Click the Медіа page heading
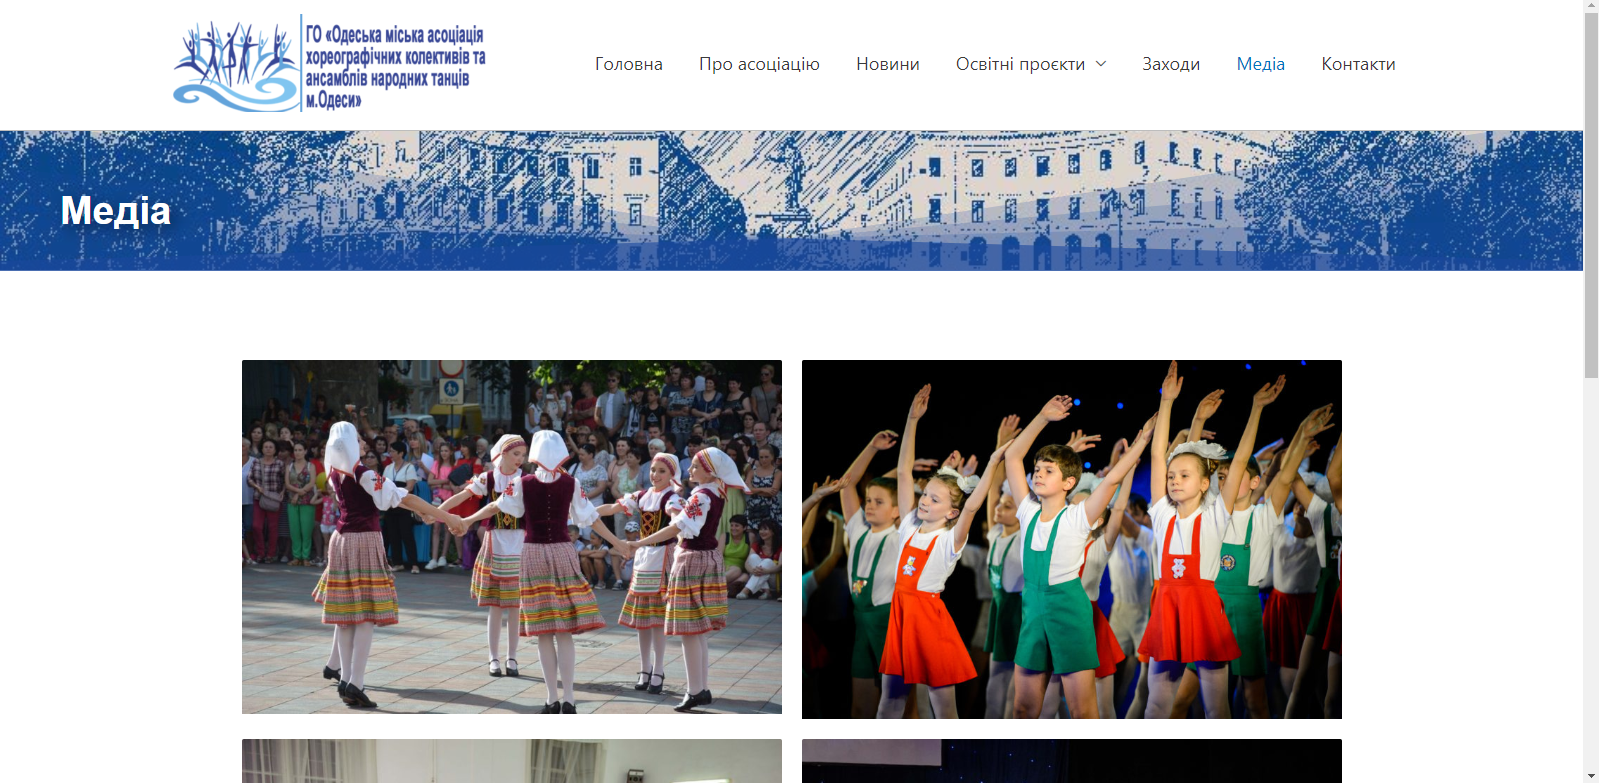This screenshot has width=1599, height=783. point(115,211)
